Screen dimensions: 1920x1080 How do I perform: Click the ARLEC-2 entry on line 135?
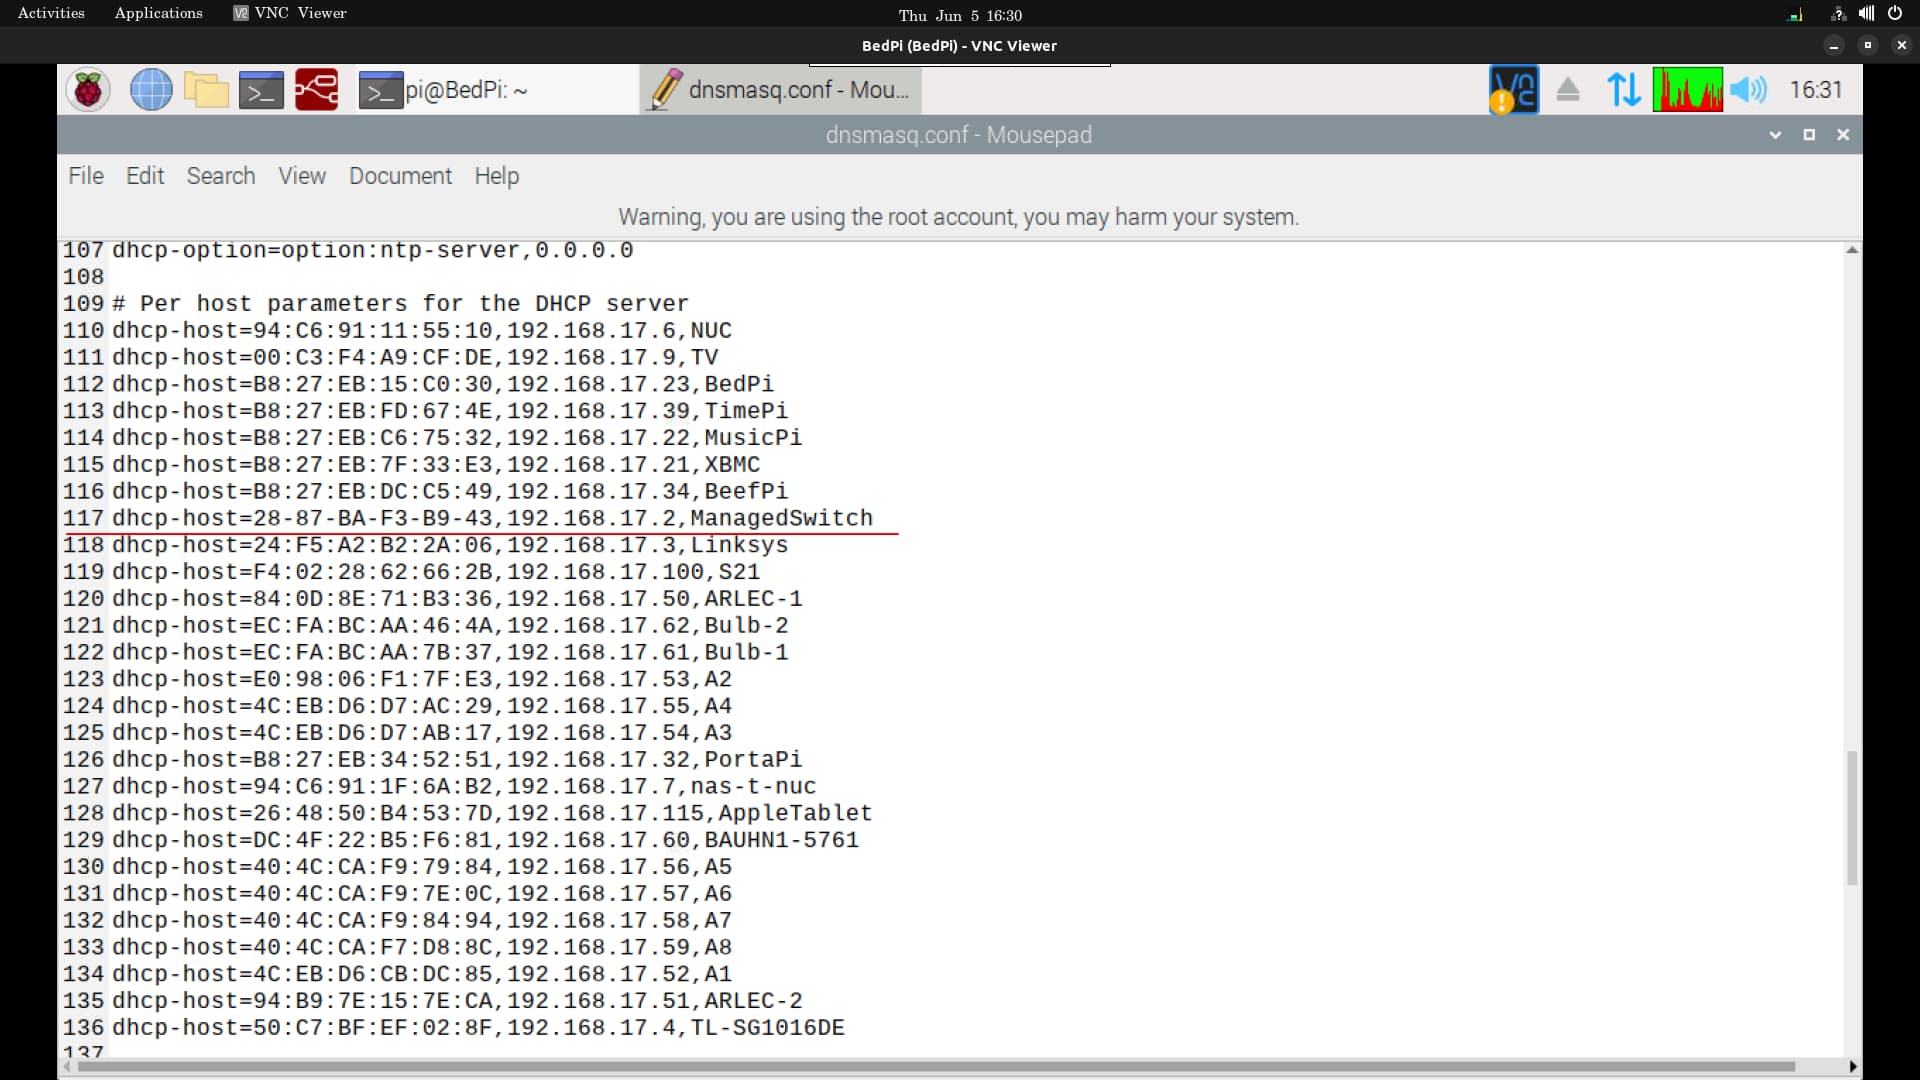tap(457, 1001)
